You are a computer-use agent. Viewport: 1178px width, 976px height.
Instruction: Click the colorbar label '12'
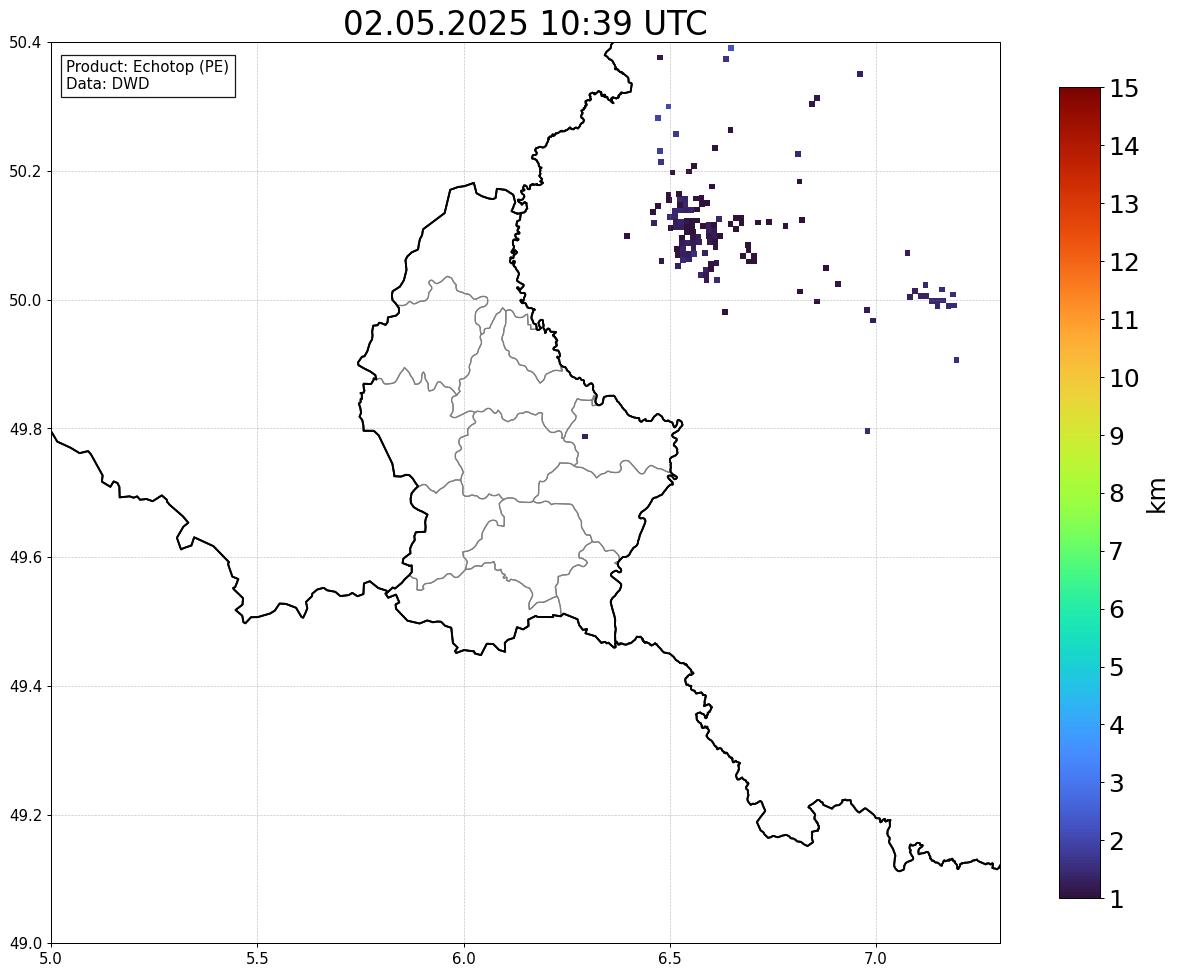click(1124, 262)
